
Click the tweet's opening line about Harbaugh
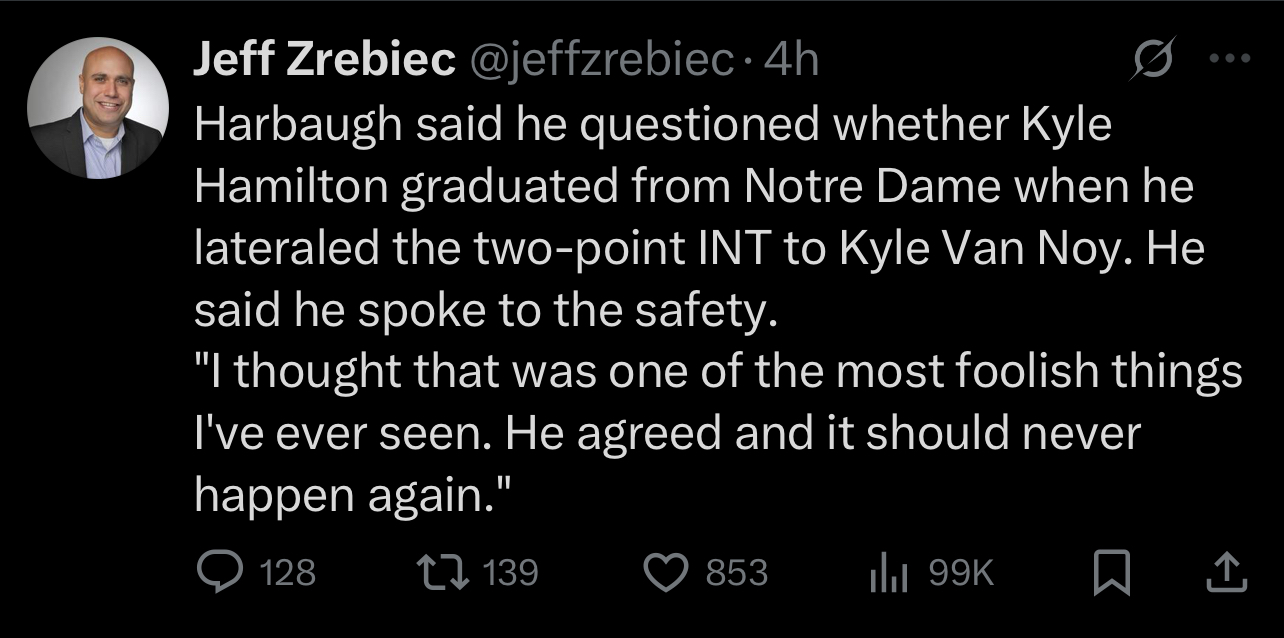click(652, 125)
